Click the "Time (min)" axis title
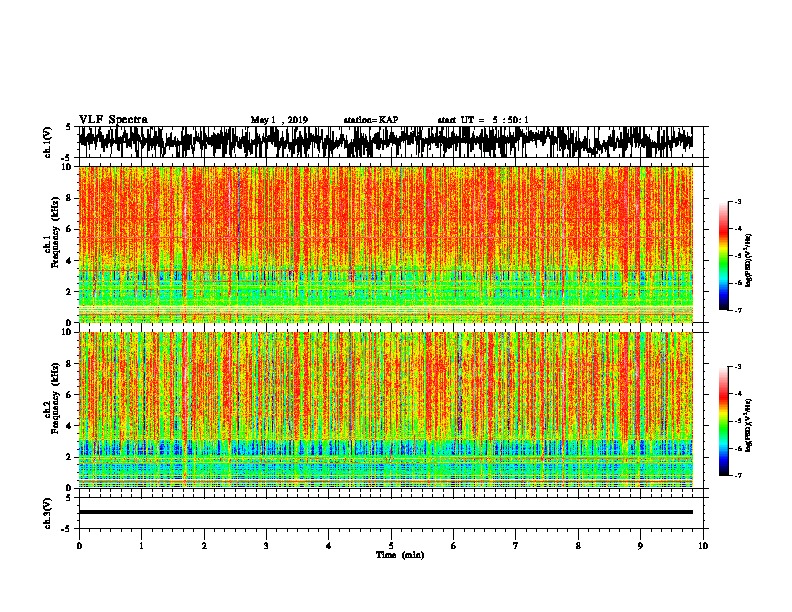This screenshot has height=612, width=792. point(400,555)
